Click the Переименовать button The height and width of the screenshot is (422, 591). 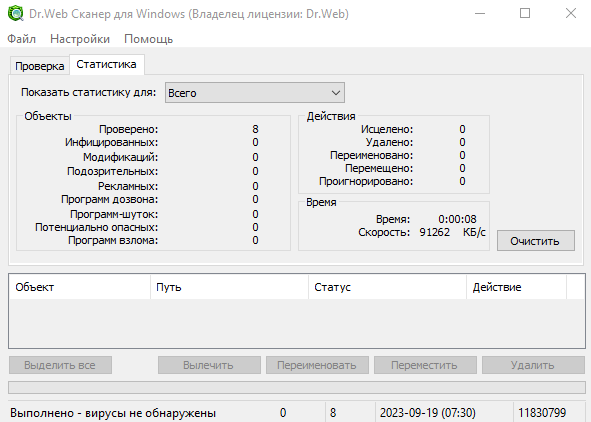tap(317, 365)
